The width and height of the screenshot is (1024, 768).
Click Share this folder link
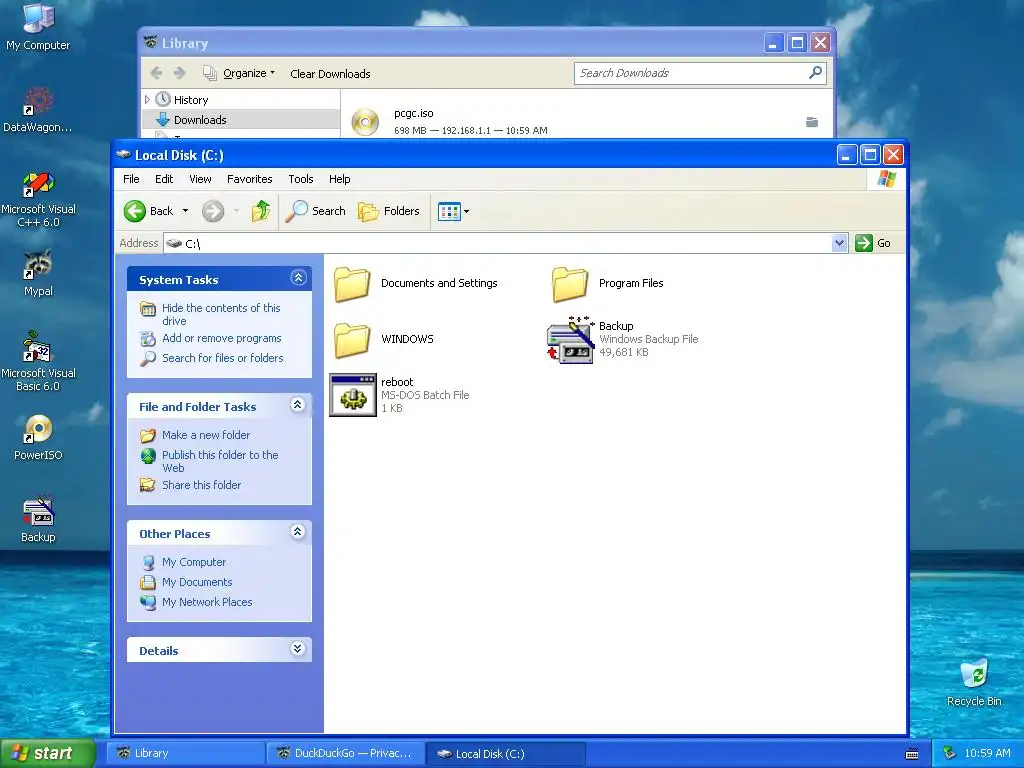[201, 485]
